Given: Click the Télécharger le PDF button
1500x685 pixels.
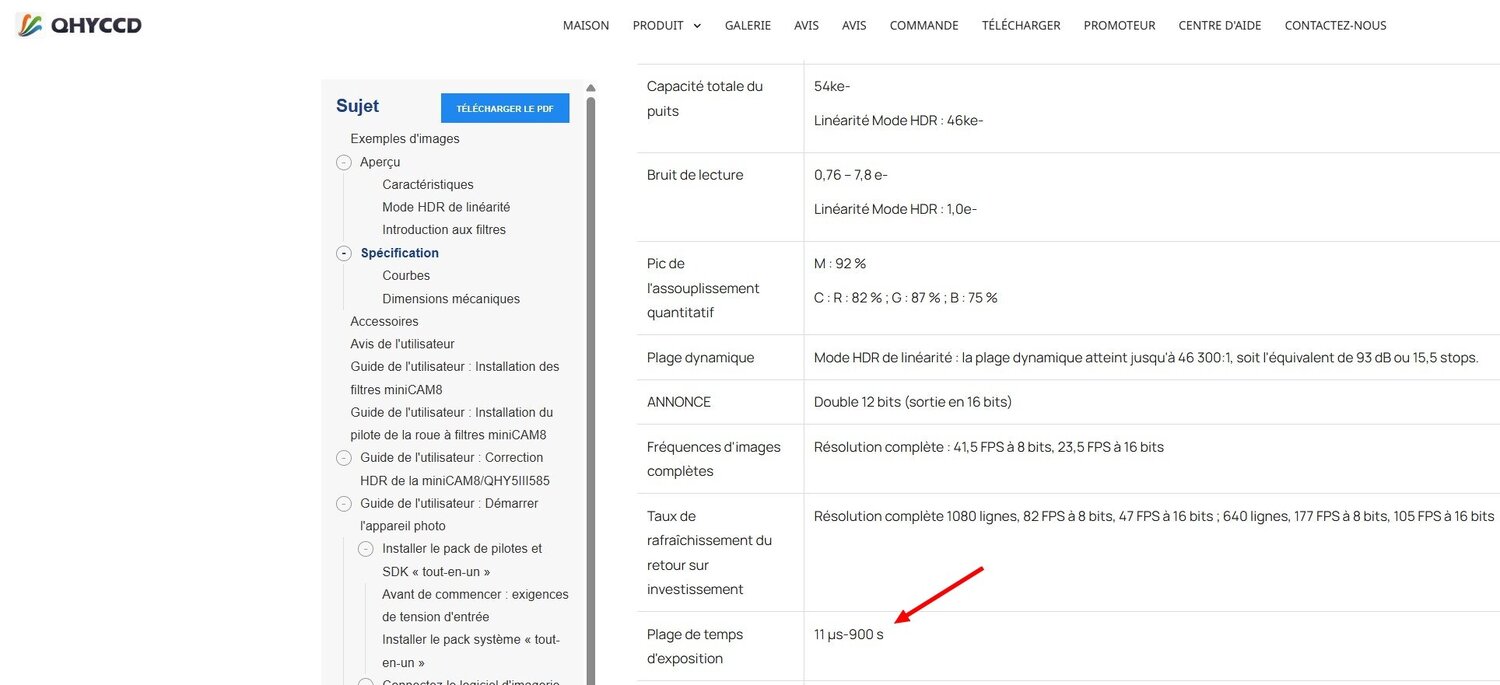Looking at the screenshot, I should [505, 108].
